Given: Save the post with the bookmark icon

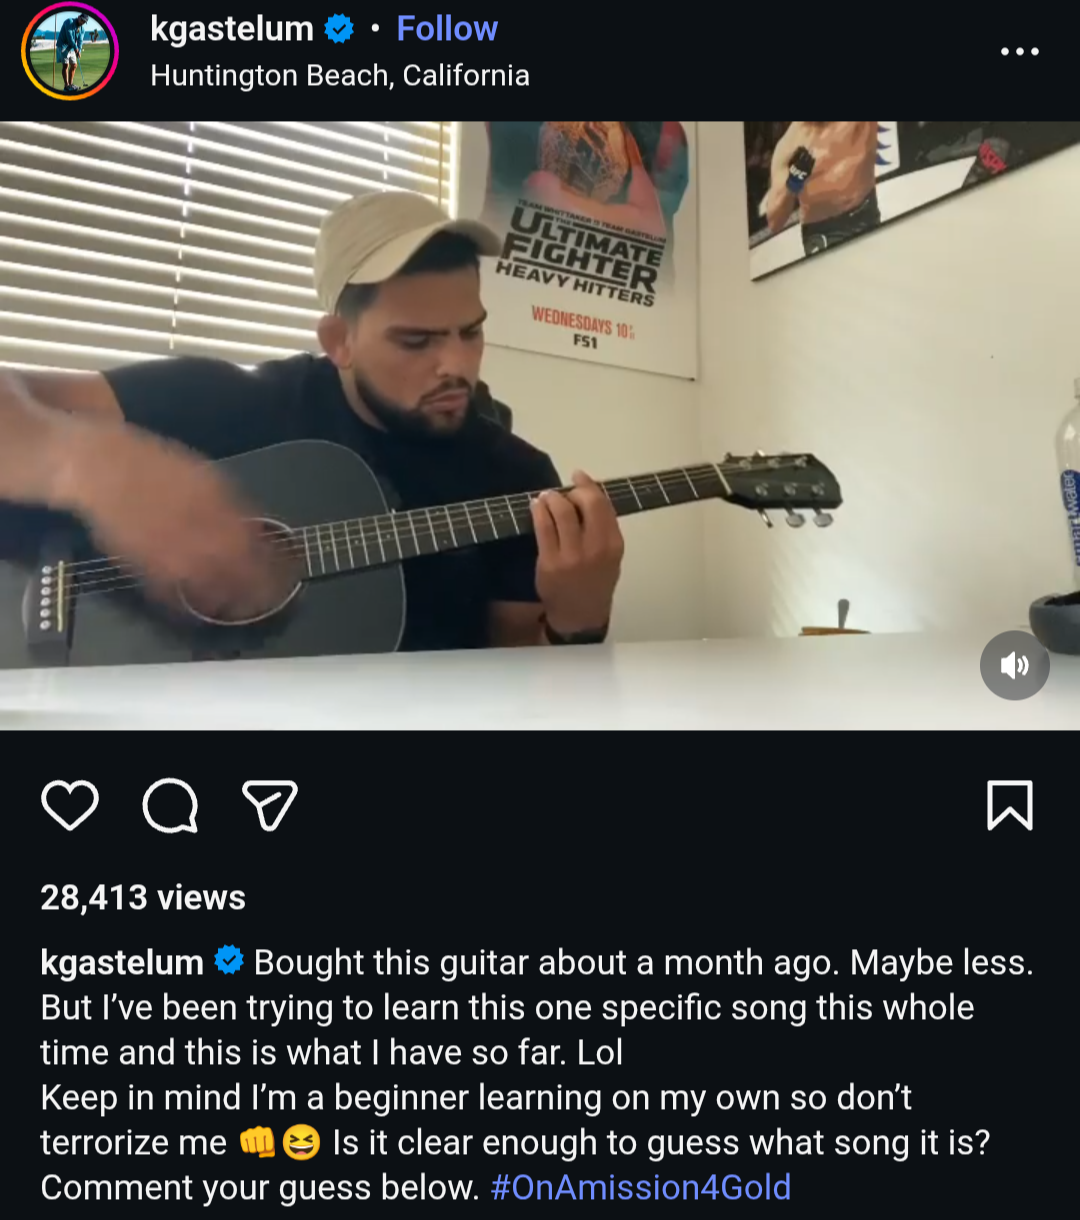Looking at the screenshot, I should (x=1010, y=805).
